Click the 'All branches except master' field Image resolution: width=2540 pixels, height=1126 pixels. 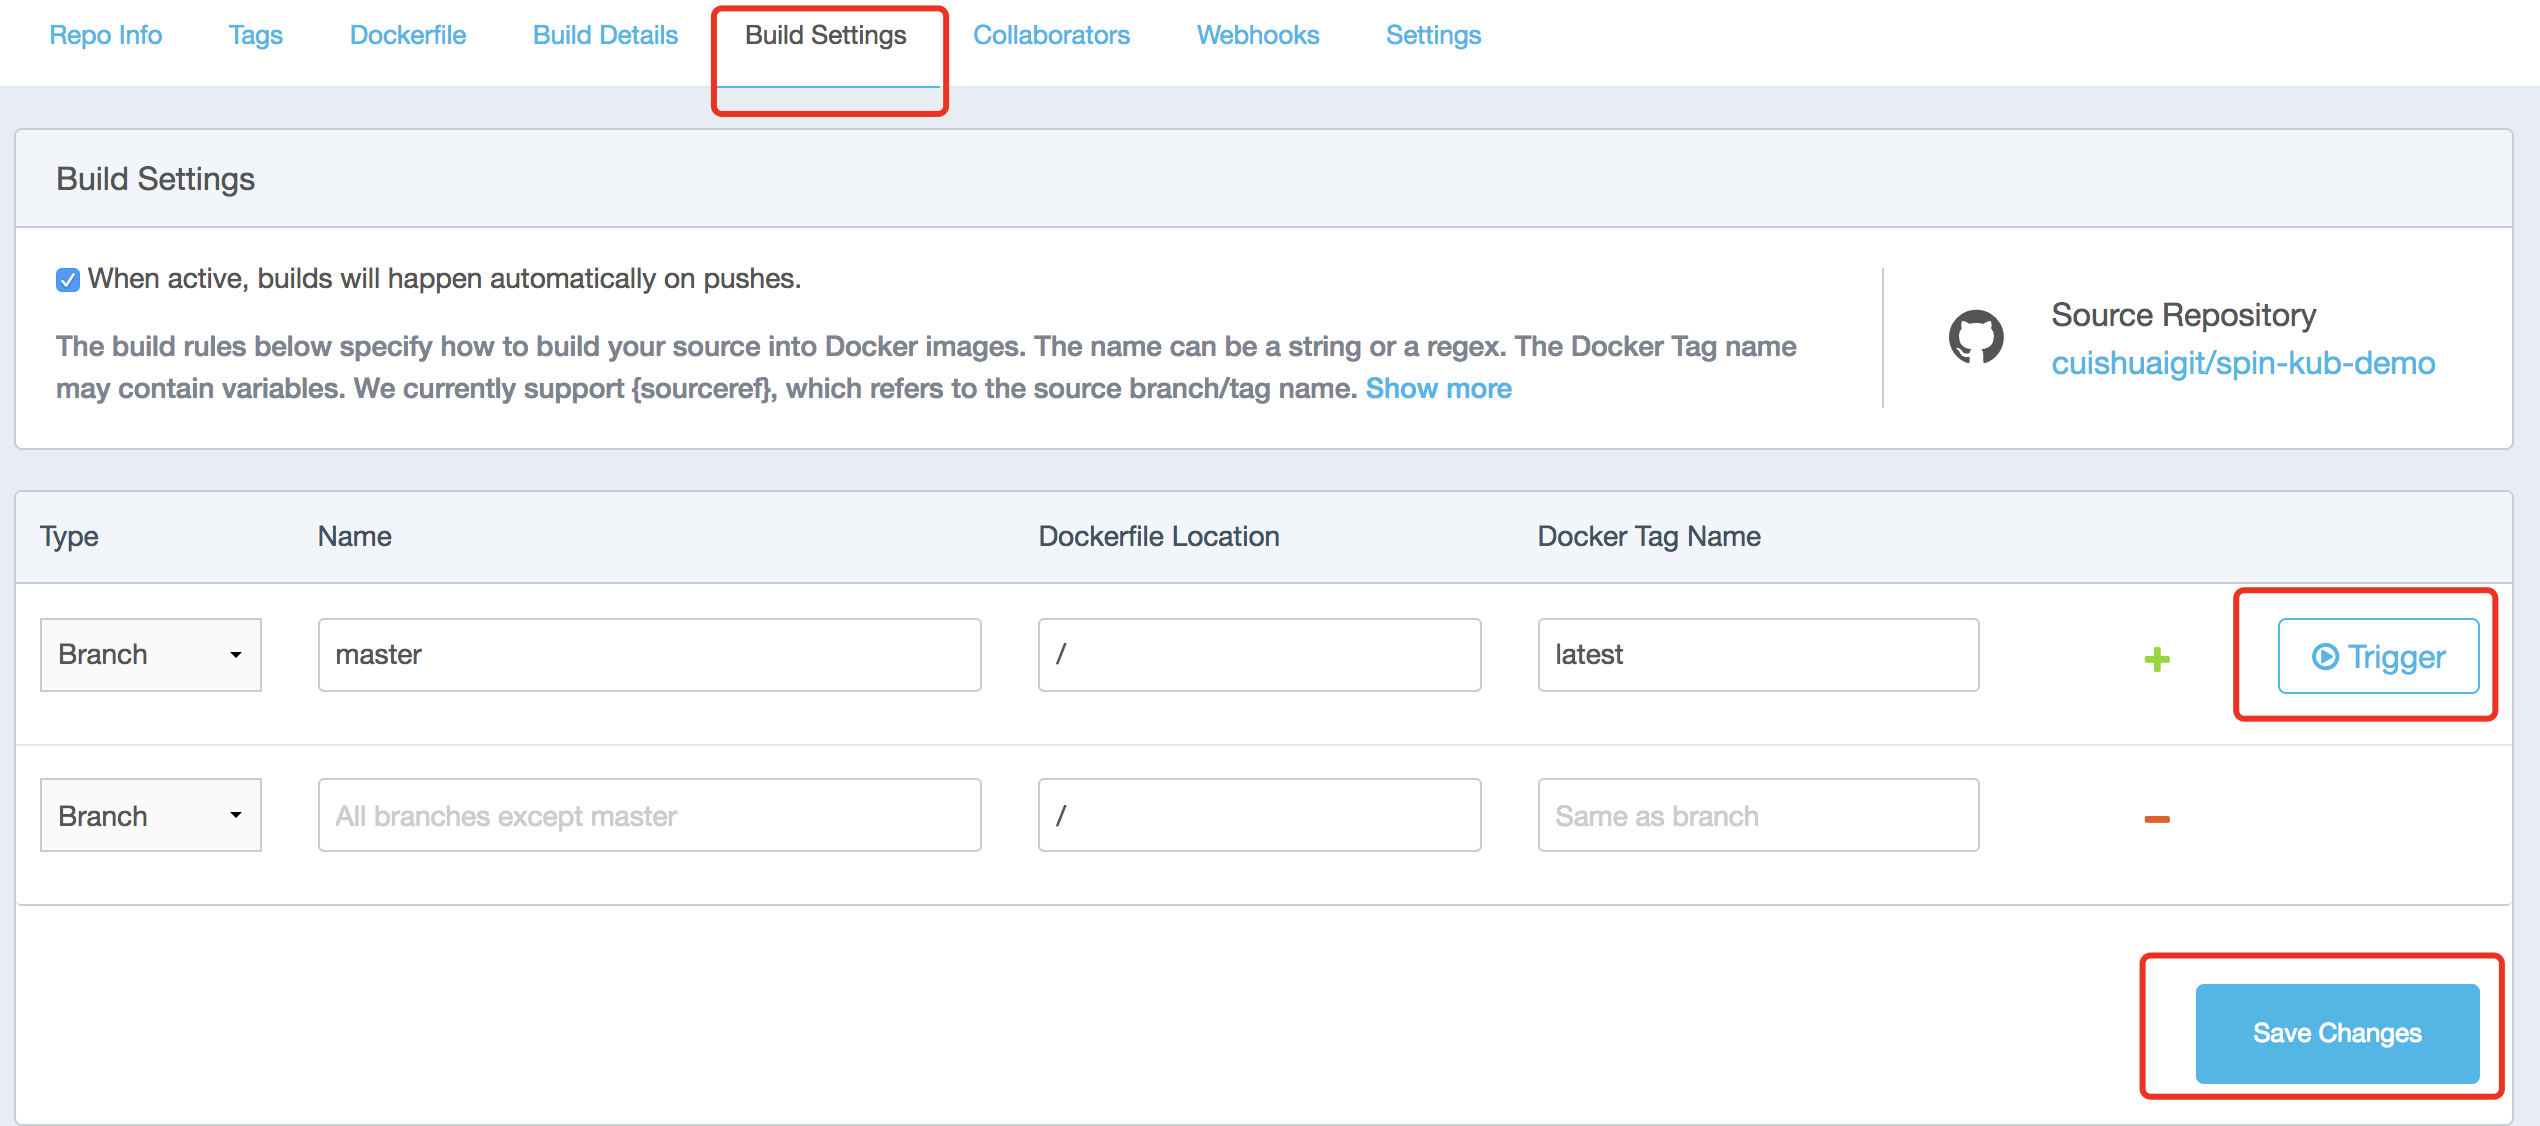tap(649, 815)
